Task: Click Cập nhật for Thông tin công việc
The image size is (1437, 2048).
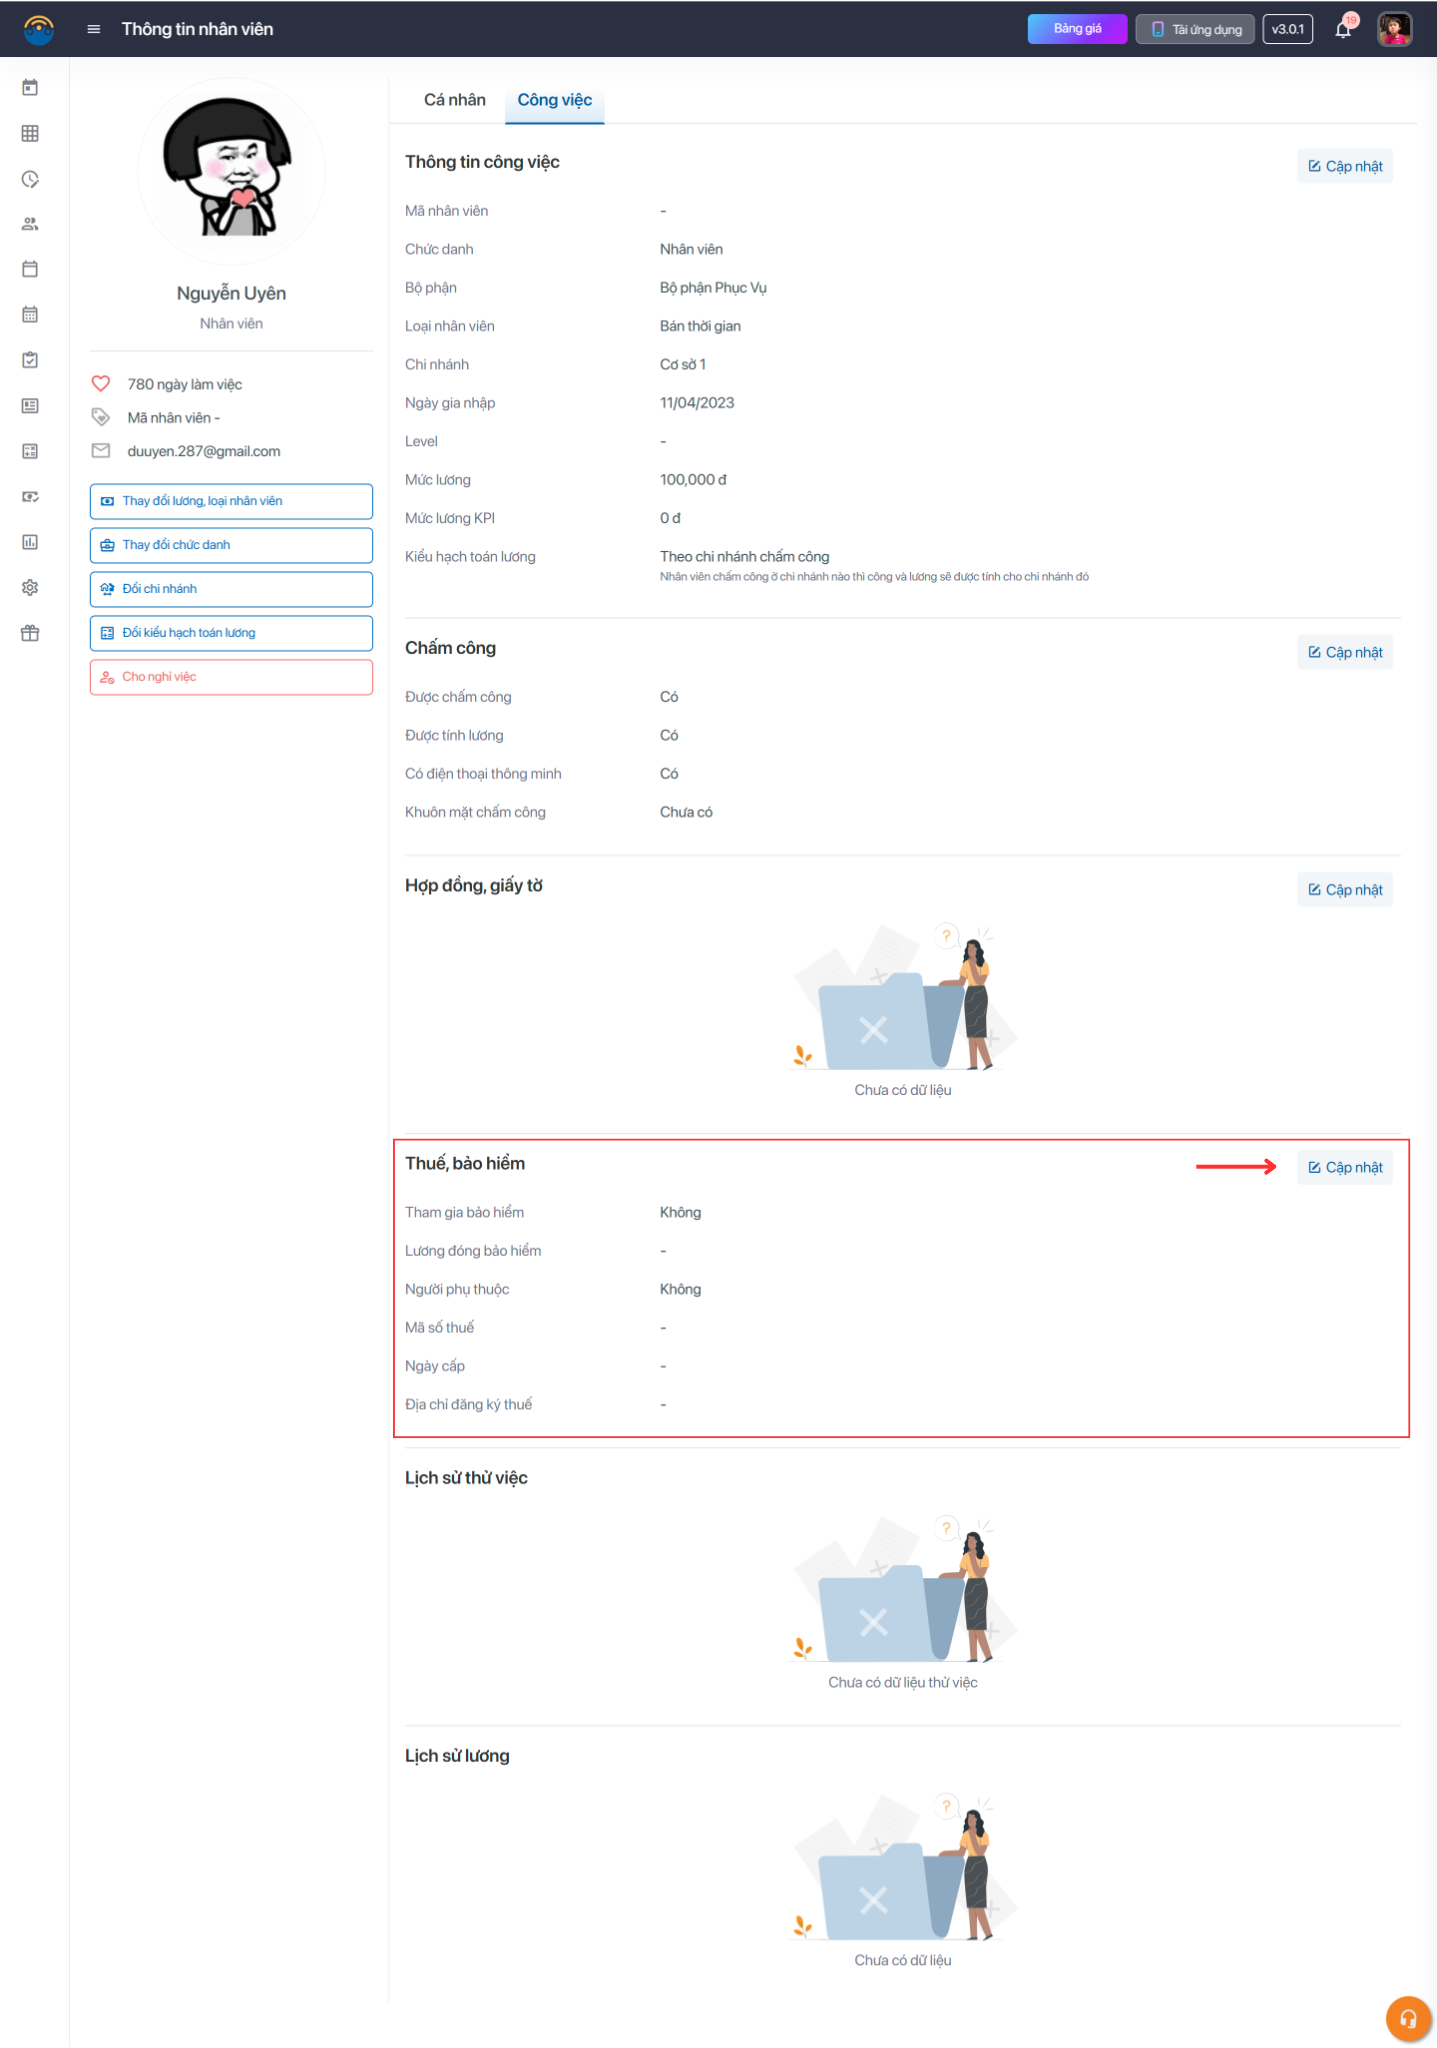Action: point(1345,166)
